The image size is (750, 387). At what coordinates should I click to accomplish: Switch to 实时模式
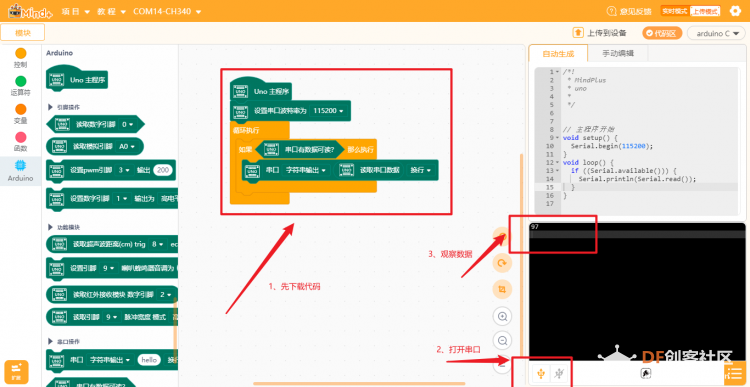pyautogui.click(x=674, y=11)
